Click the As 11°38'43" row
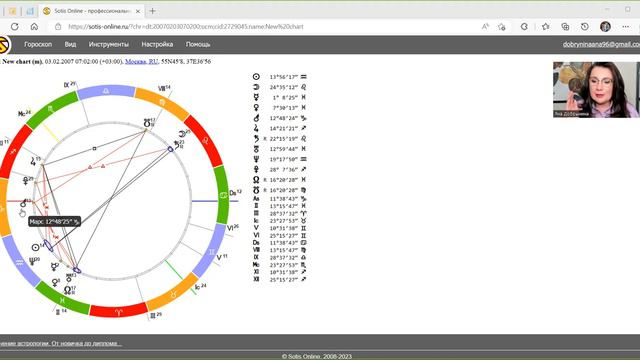The image size is (640, 360). (x=280, y=199)
